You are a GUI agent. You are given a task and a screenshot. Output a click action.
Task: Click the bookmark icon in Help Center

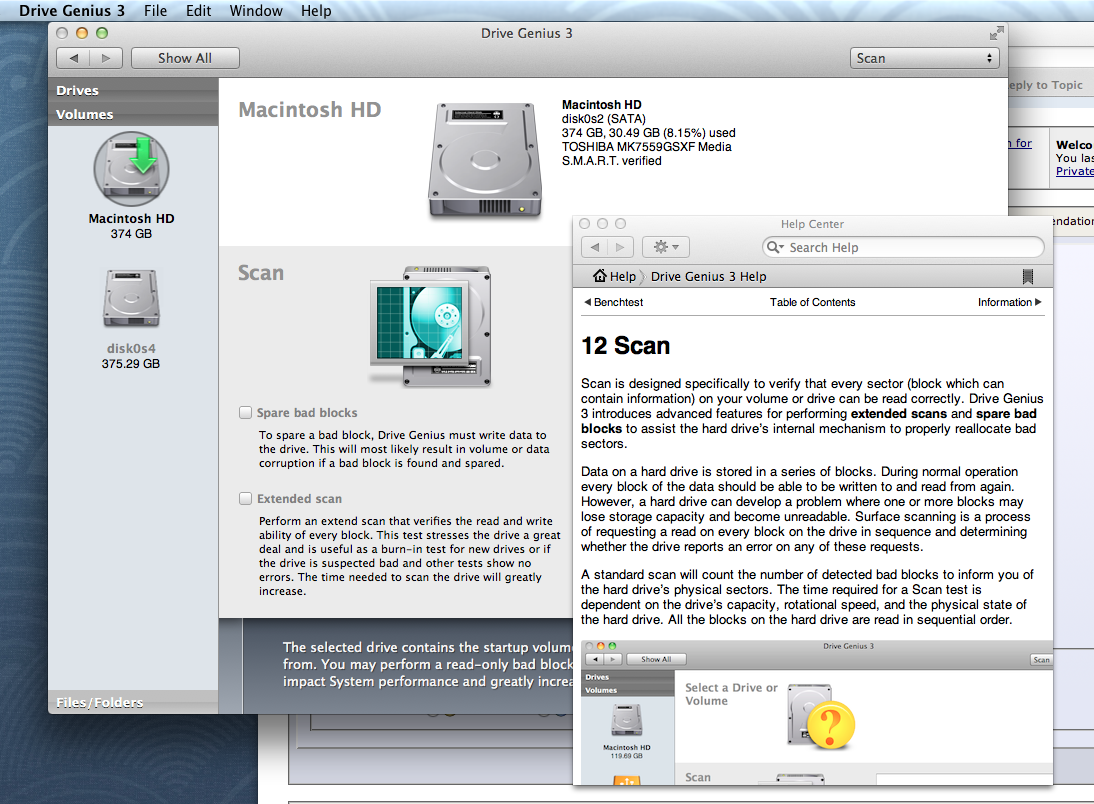point(1028,276)
